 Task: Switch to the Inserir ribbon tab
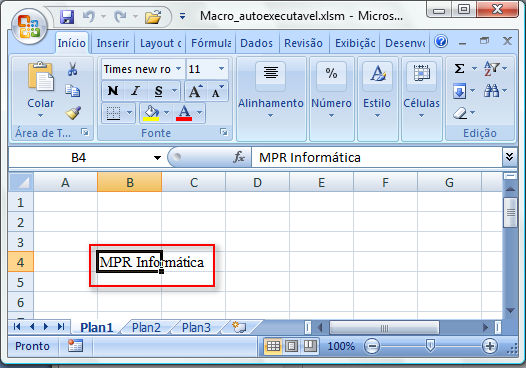tap(113, 43)
